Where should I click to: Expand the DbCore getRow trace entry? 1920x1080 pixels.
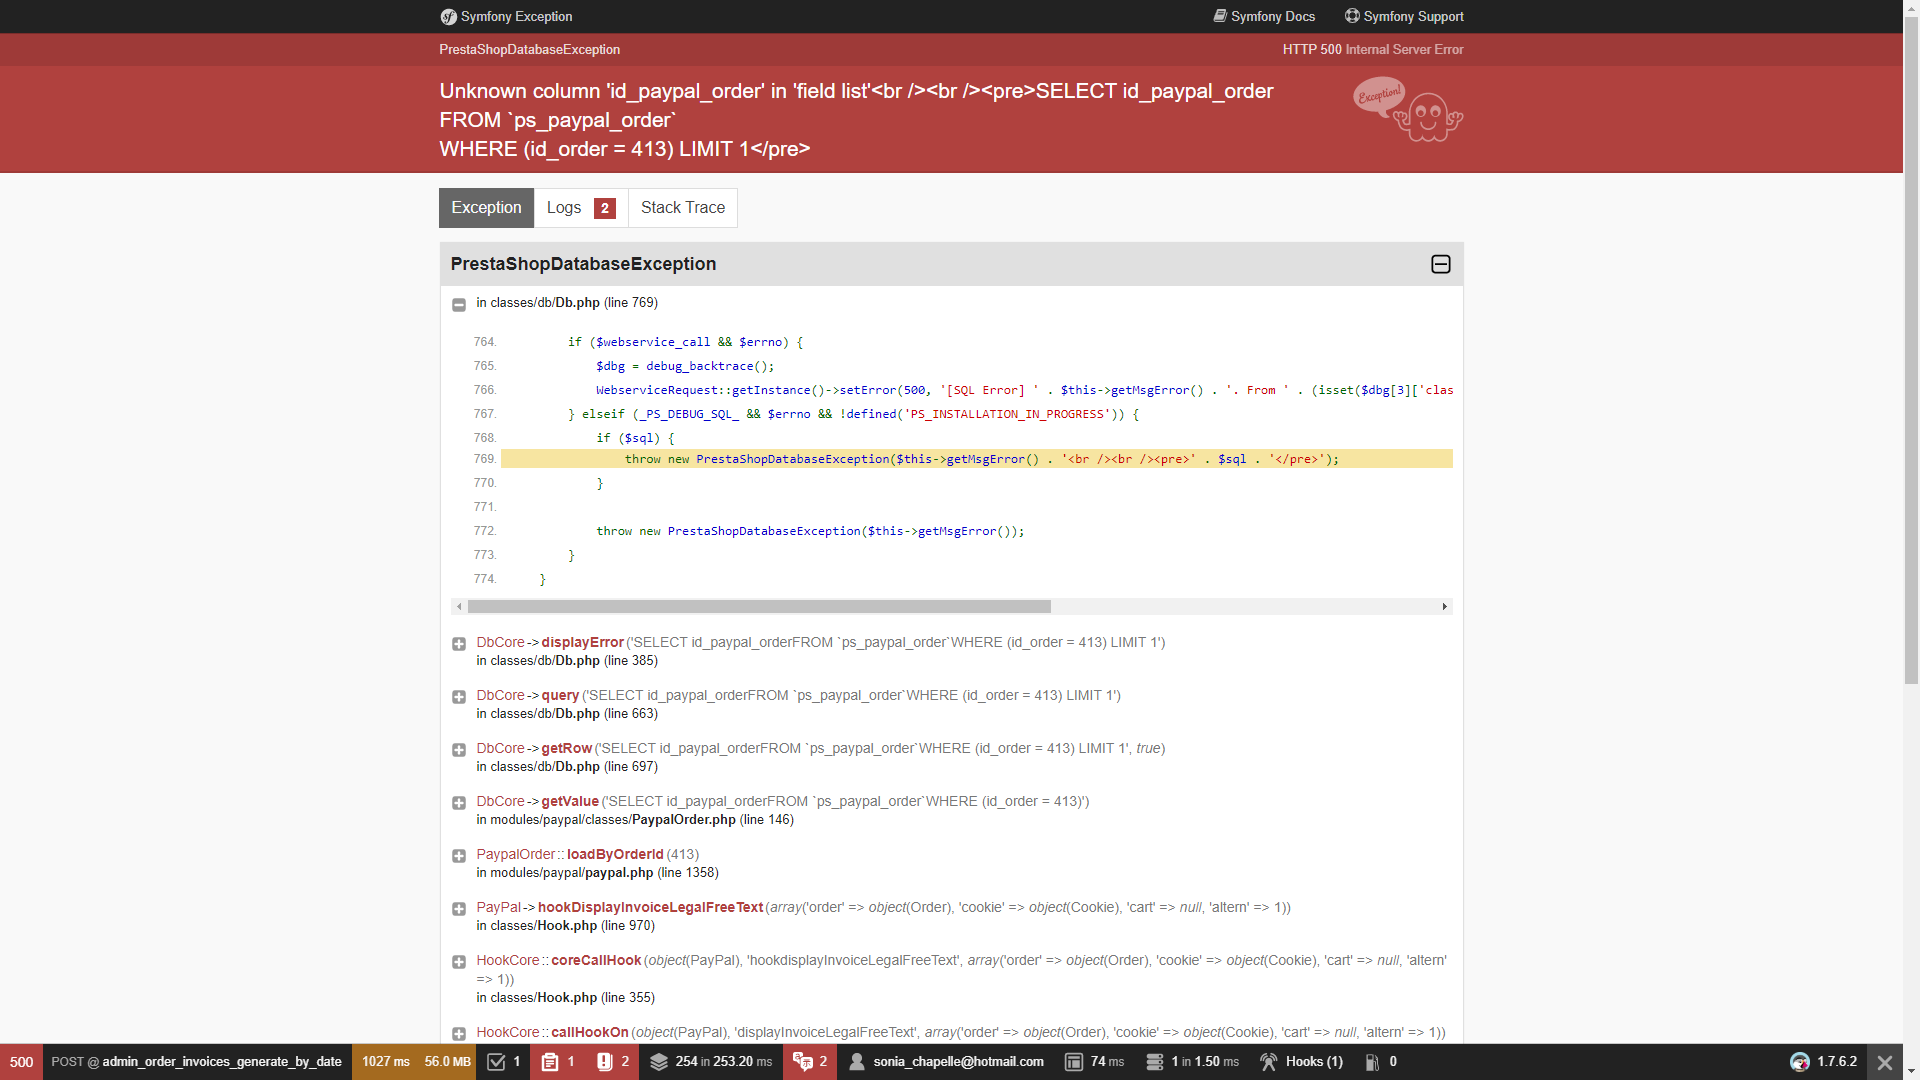(x=459, y=750)
